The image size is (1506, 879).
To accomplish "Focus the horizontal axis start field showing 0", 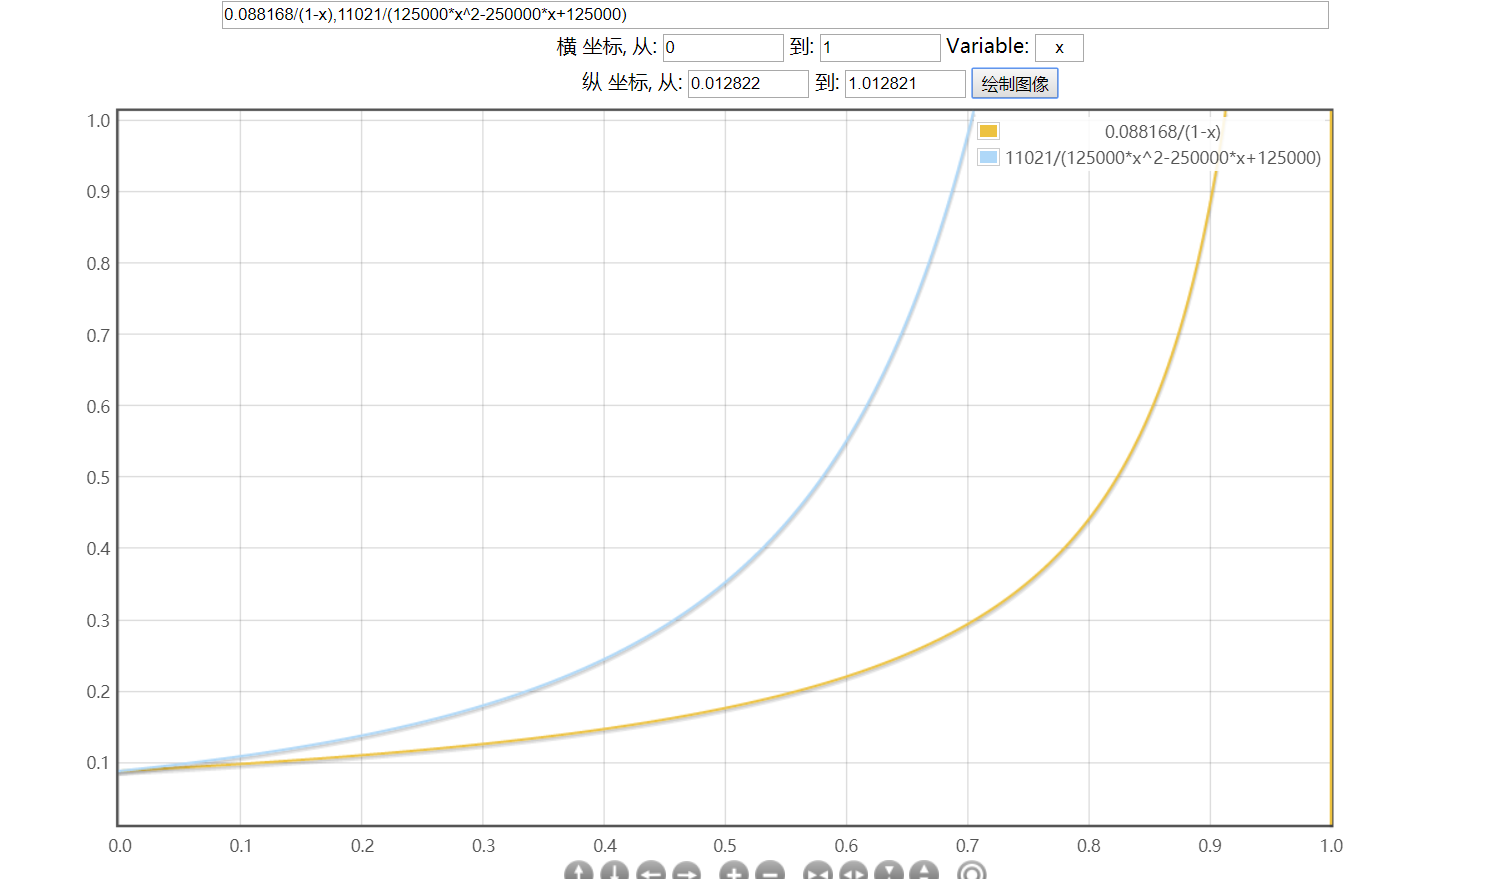I will coord(722,48).
